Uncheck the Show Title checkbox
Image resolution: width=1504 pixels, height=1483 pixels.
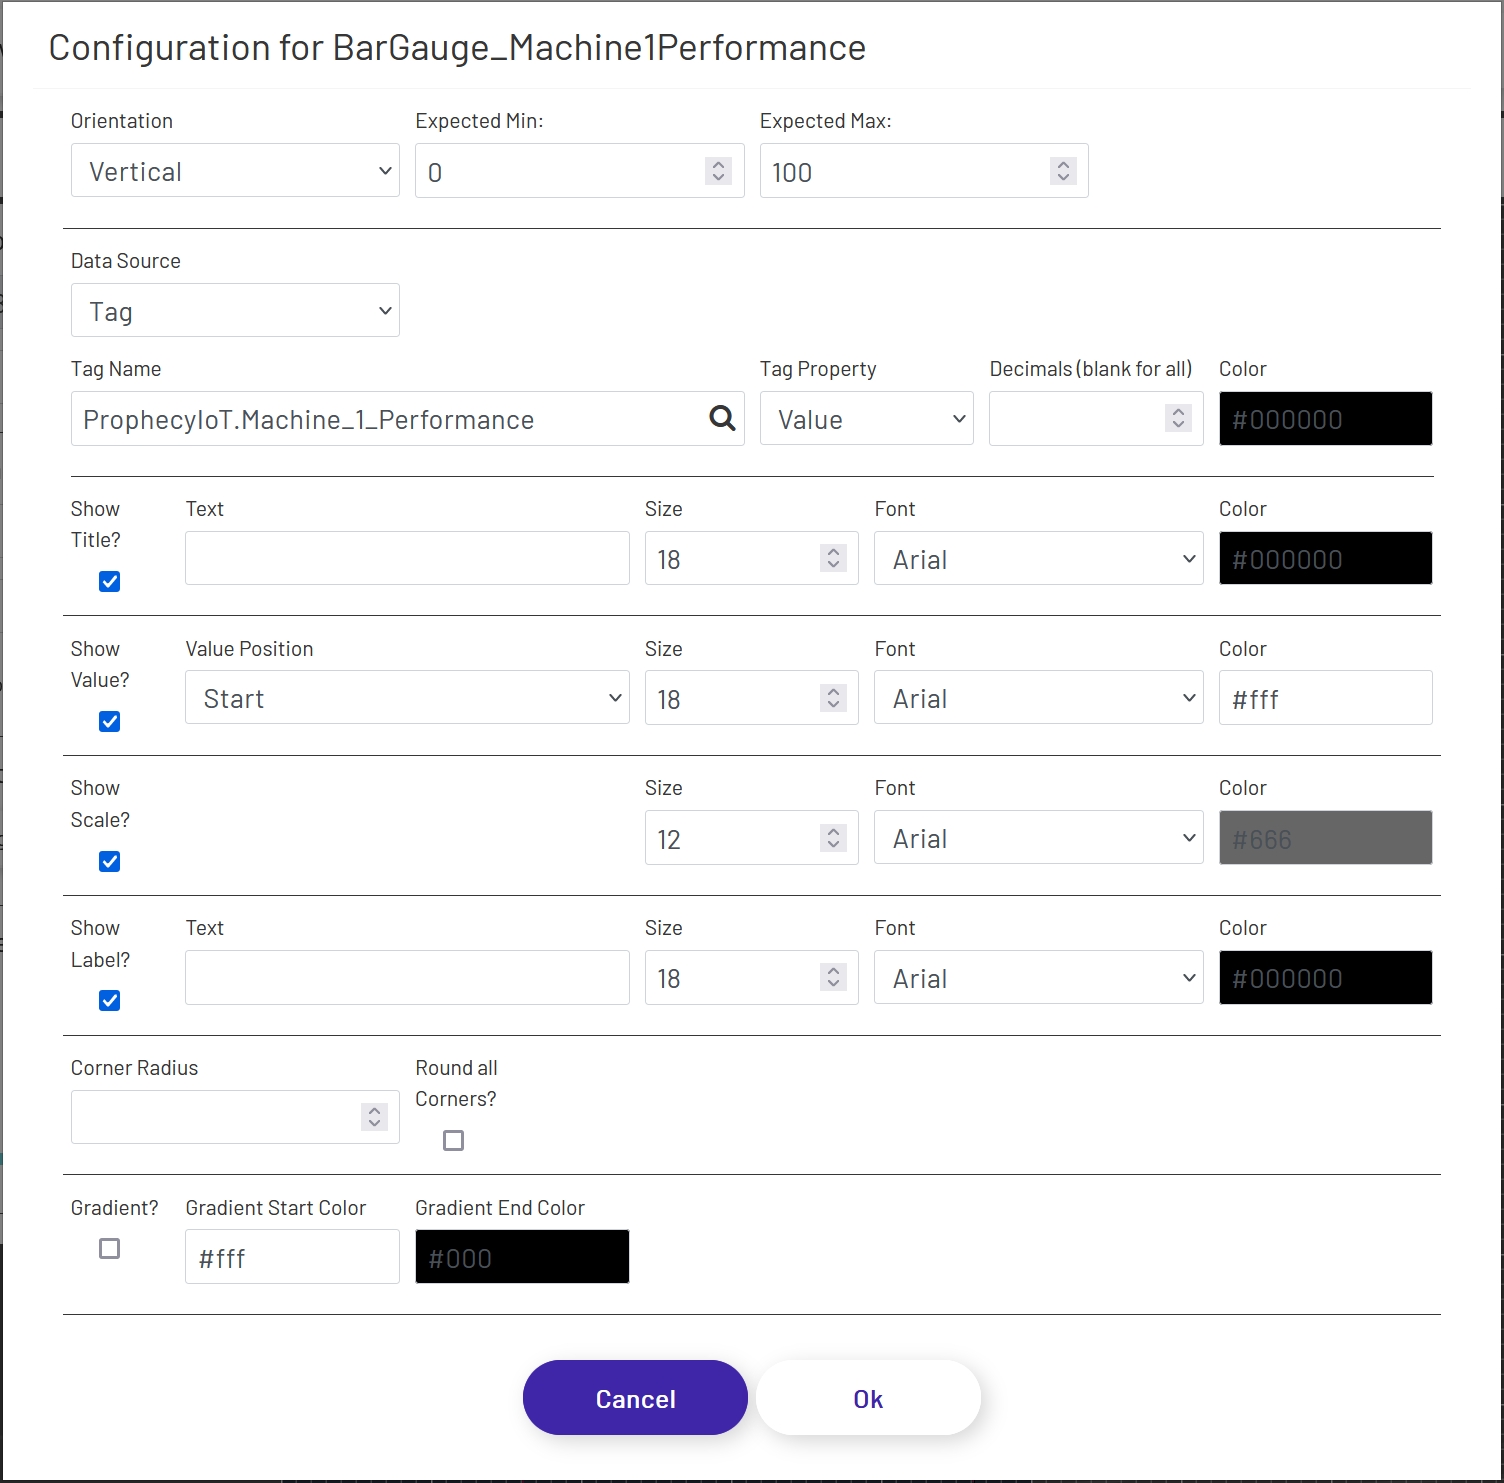click(110, 582)
